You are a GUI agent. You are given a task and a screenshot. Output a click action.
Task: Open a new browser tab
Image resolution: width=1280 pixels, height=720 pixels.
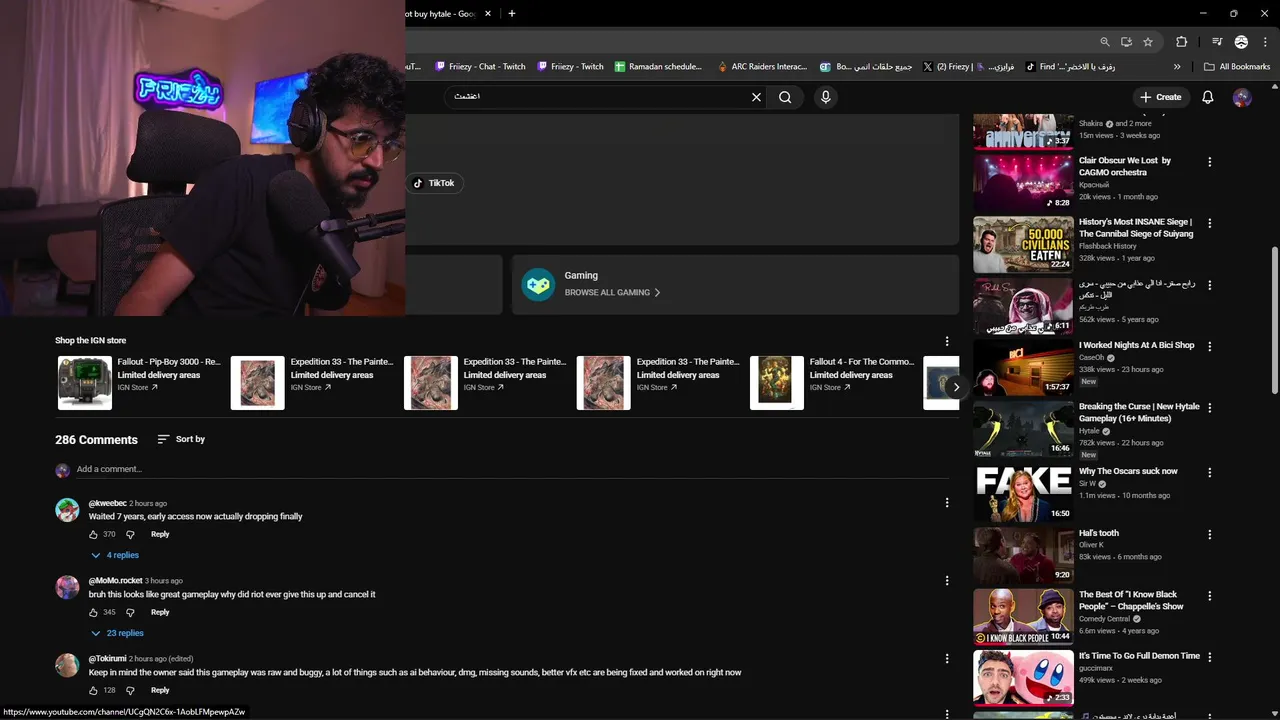tap(512, 14)
